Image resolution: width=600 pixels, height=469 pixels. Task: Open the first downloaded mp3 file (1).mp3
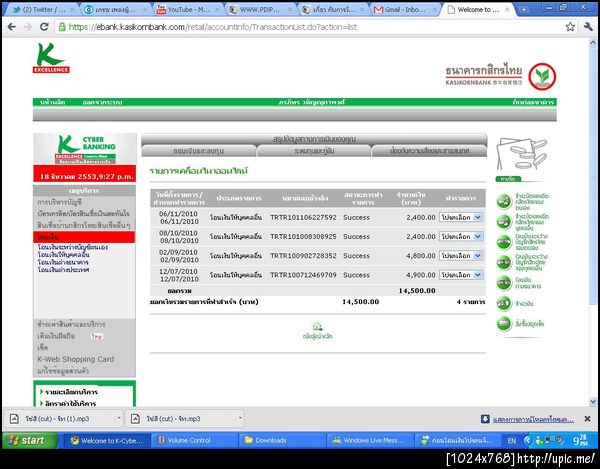[57, 419]
